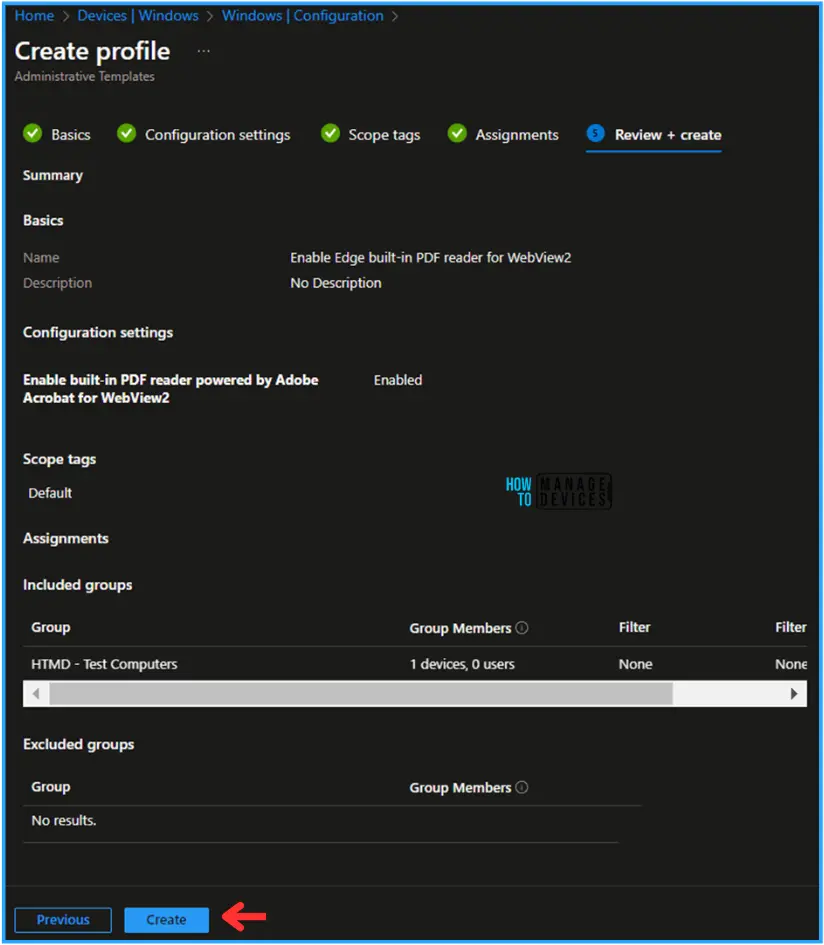
Task: Click the 'Default' scope tag
Action: pos(50,493)
